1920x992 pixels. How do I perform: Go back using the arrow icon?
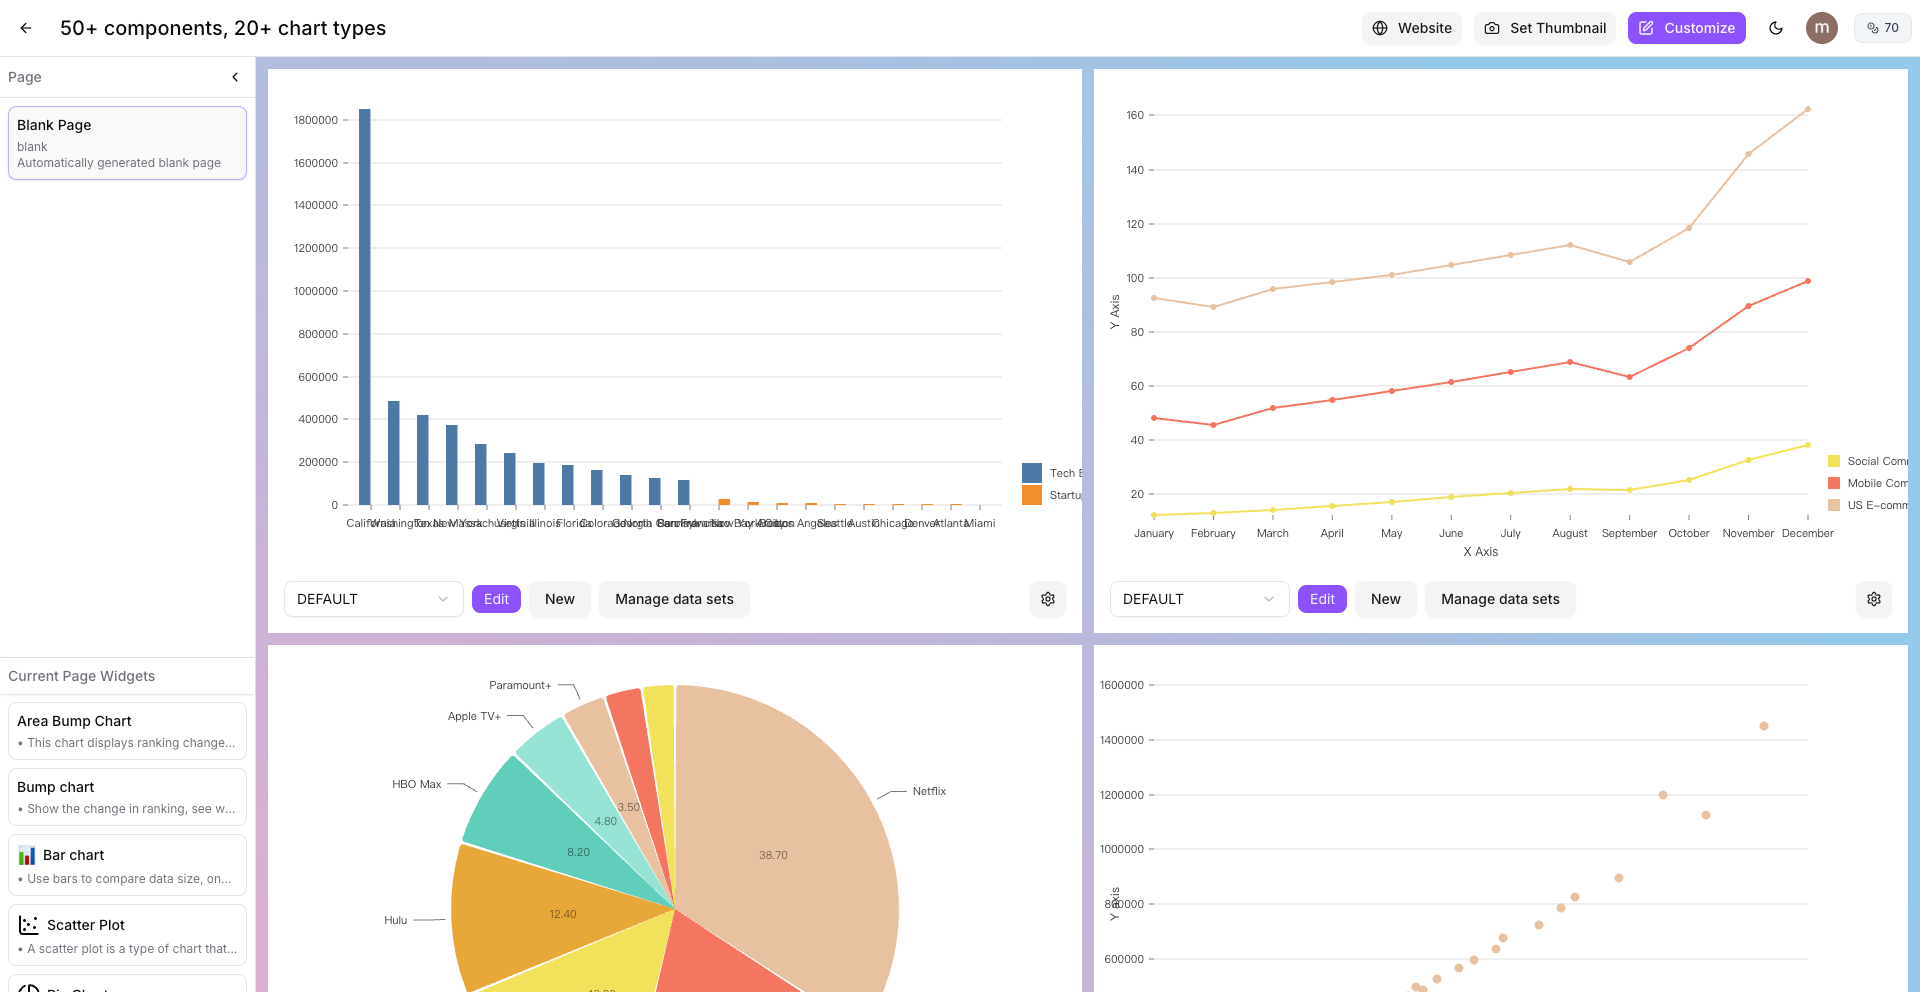pos(26,28)
